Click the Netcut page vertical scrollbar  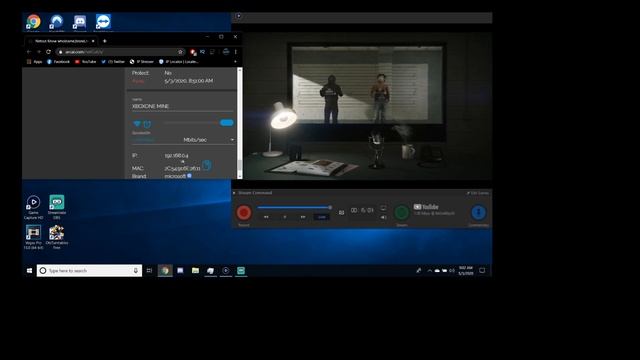[240, 123]
